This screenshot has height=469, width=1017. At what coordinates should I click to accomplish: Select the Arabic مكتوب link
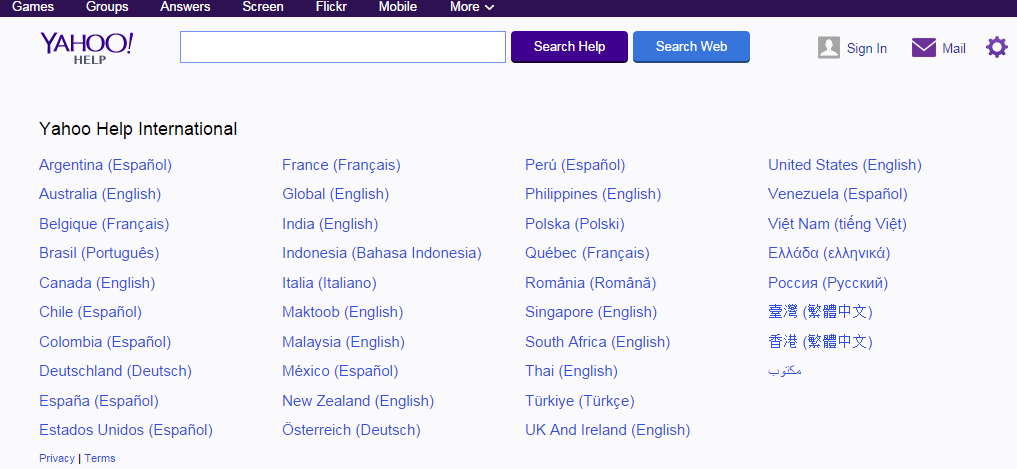(x=785, y=371)
